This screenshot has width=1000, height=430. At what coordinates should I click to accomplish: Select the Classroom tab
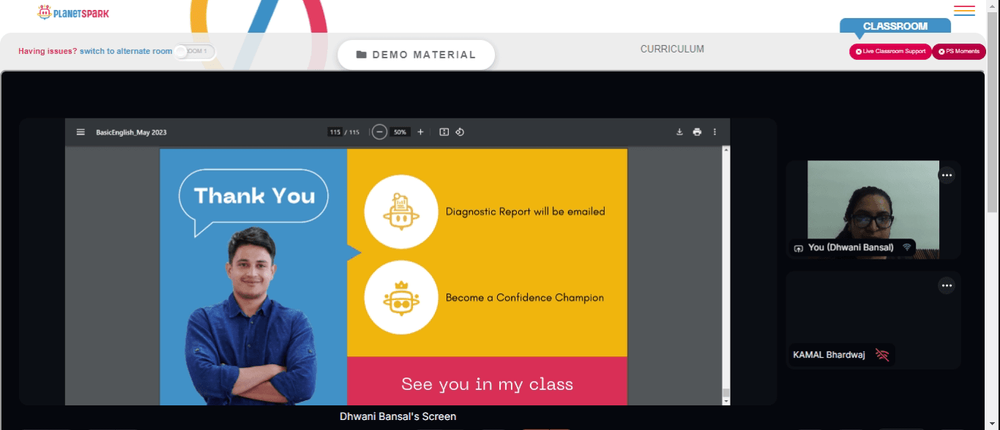pos(895,26)
